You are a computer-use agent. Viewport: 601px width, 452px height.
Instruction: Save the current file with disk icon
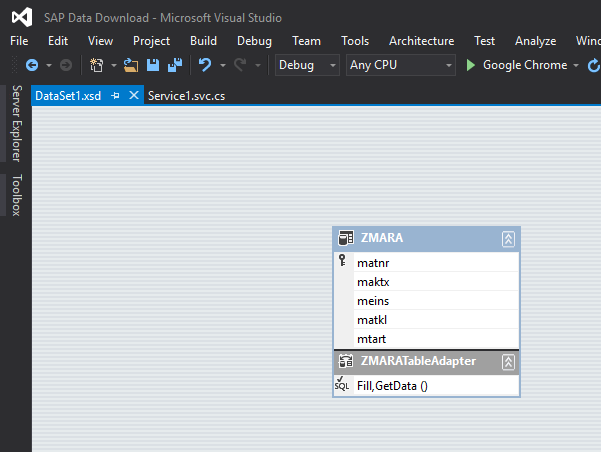(153, 65)
